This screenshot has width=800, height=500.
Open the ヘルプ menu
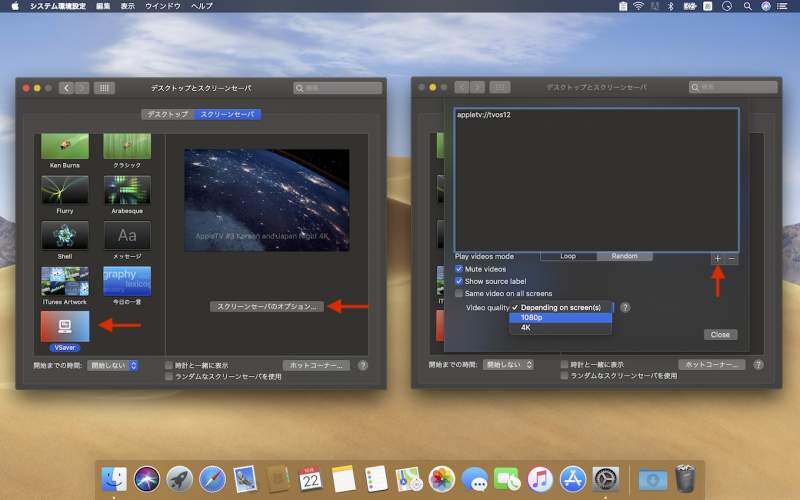click(x=202, y=6)
